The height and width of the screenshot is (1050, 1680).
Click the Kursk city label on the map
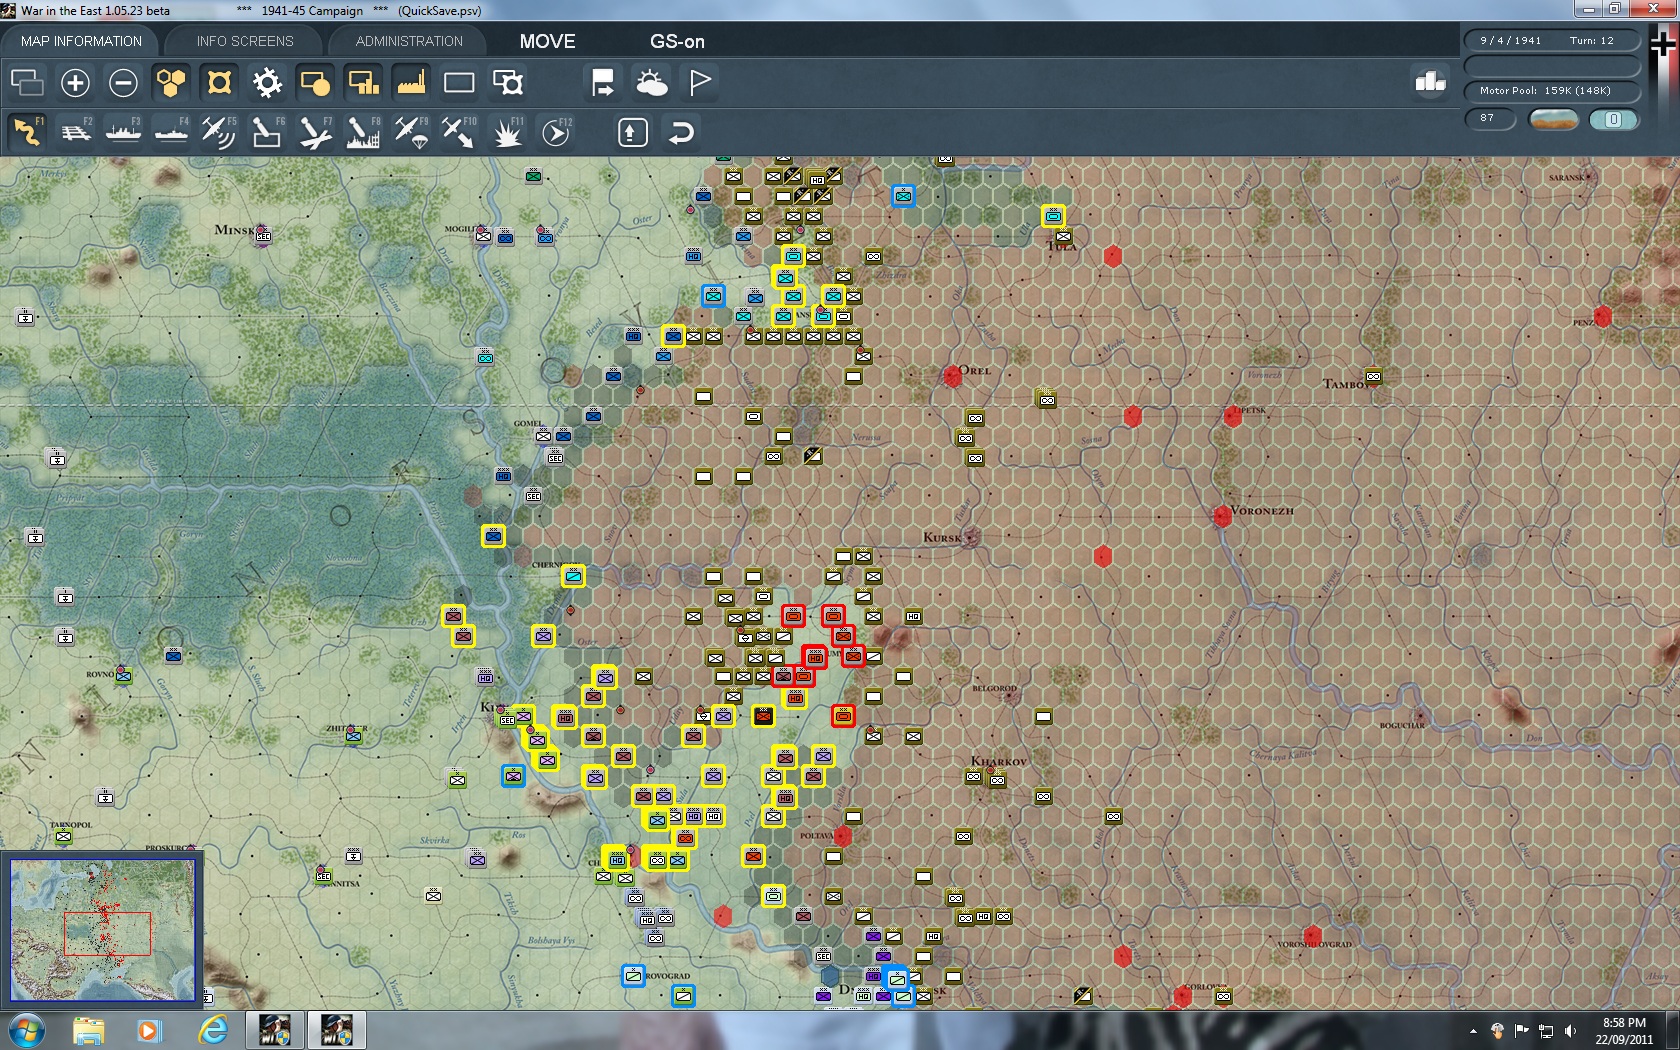coord(942,537)
